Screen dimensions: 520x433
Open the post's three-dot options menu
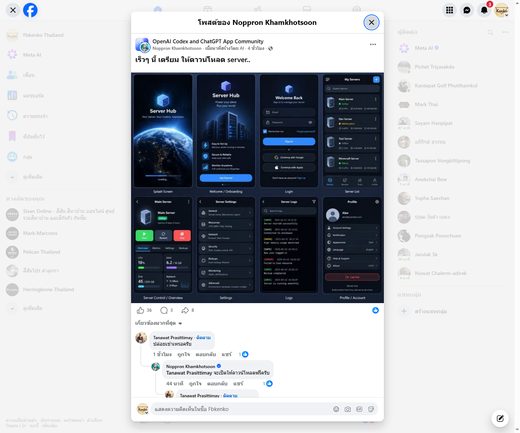[x=373, y=44]
